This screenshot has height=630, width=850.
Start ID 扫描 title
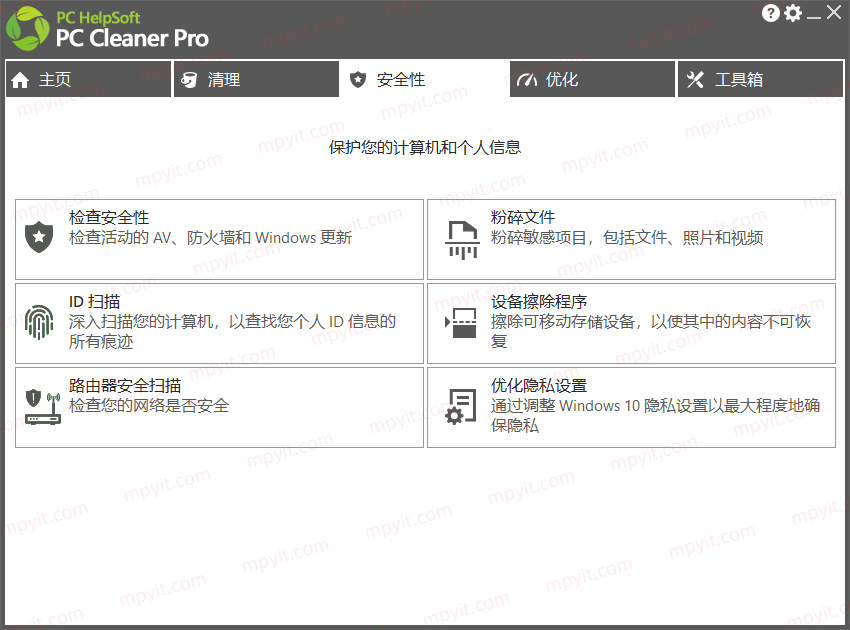[x=94, y=301]
